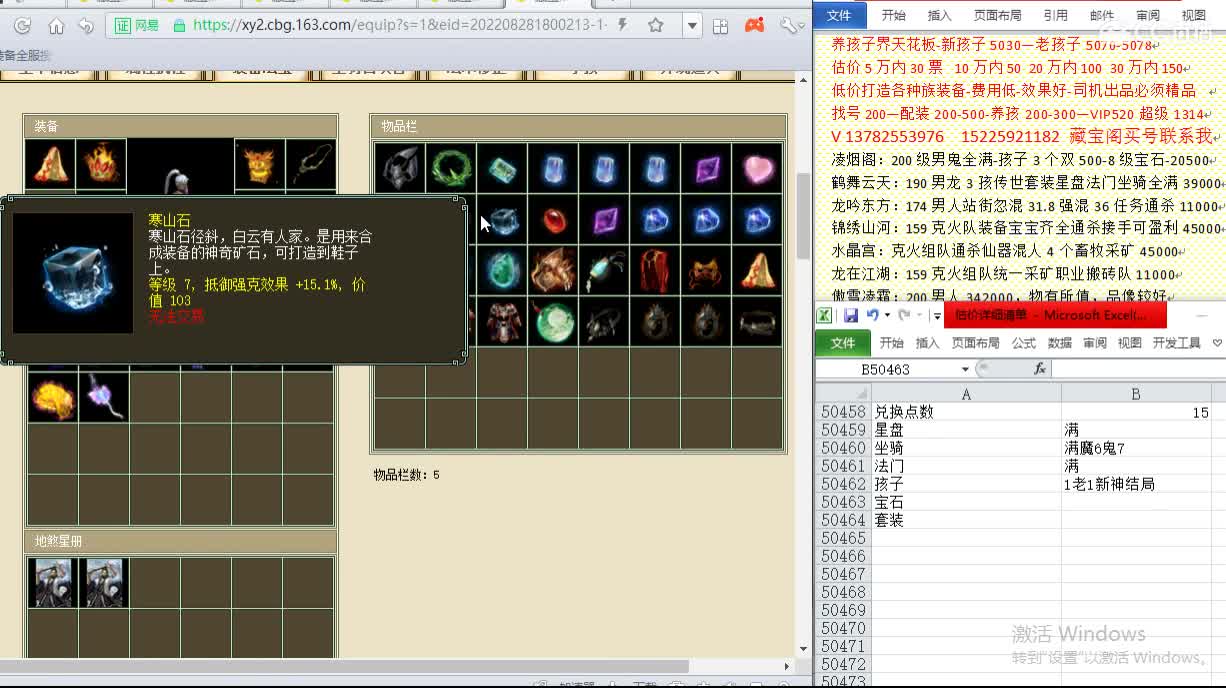1226x688 pixels.
Task: Minimize the Excel ribbon via heart-shaped arrow
Action: coord(1216,343)
